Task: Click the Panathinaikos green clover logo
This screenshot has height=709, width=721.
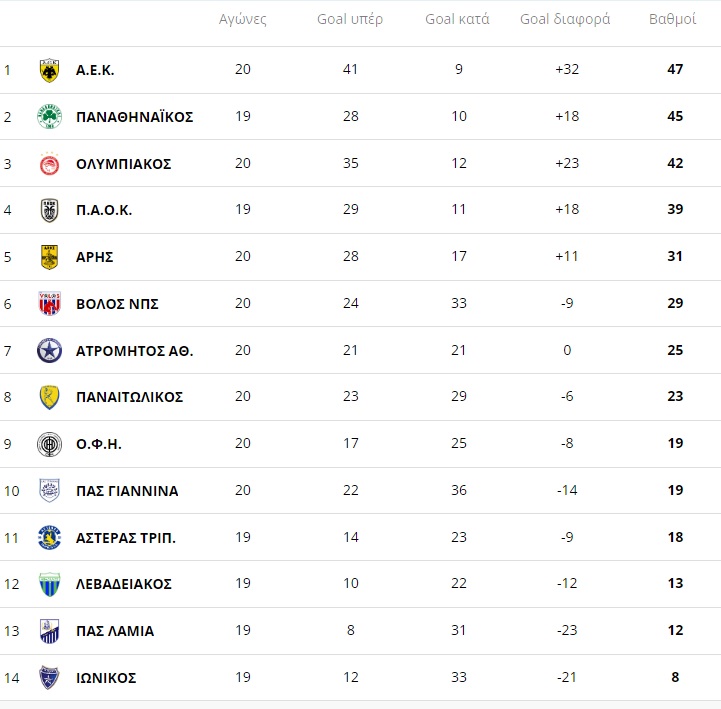Action: point(49,117)
